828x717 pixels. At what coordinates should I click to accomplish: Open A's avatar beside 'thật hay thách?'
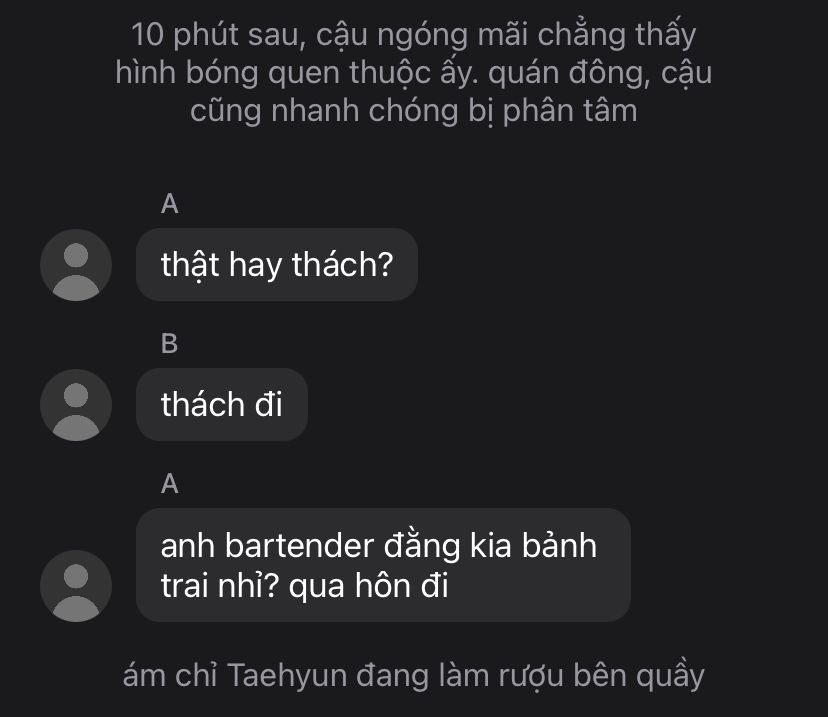point(76,265)
